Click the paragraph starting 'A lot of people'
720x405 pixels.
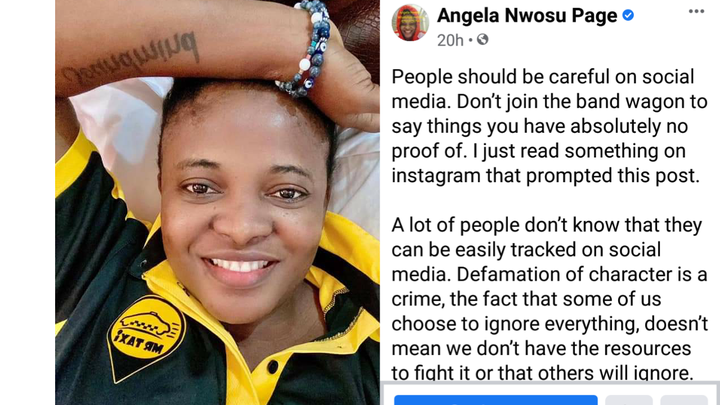549,299
